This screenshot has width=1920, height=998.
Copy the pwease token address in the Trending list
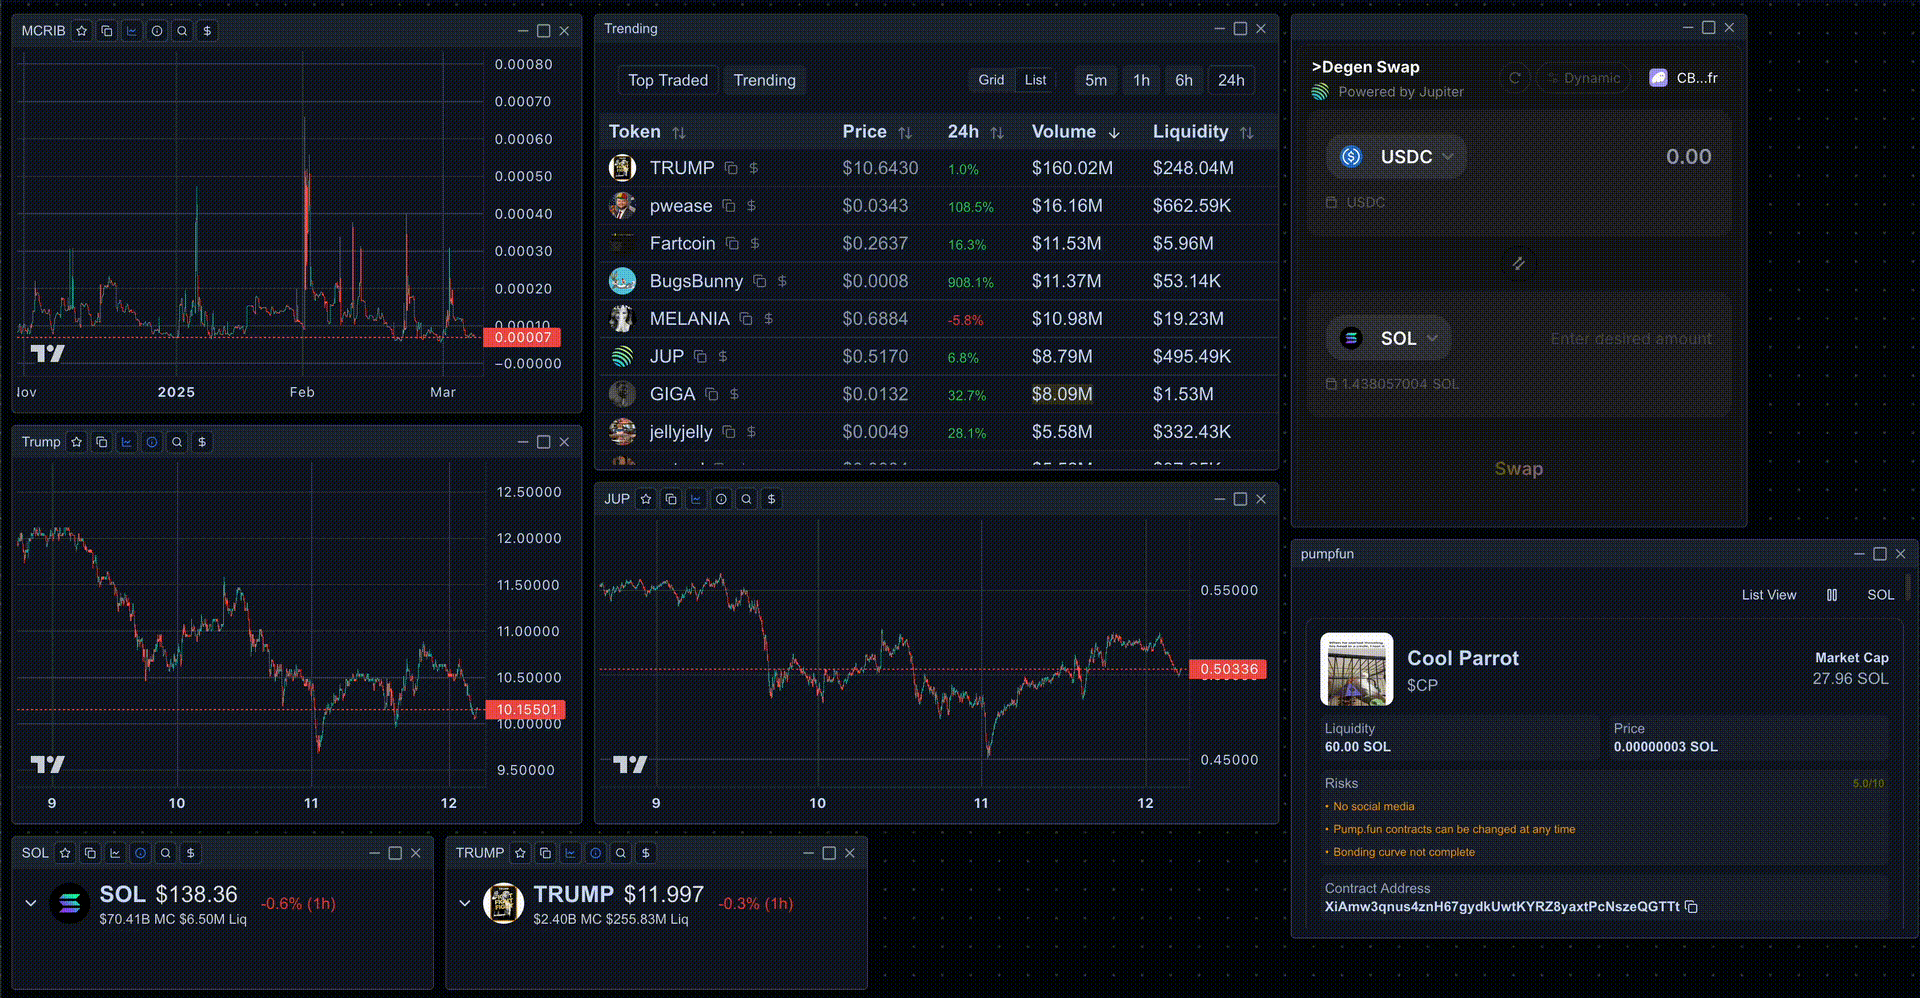729,206
